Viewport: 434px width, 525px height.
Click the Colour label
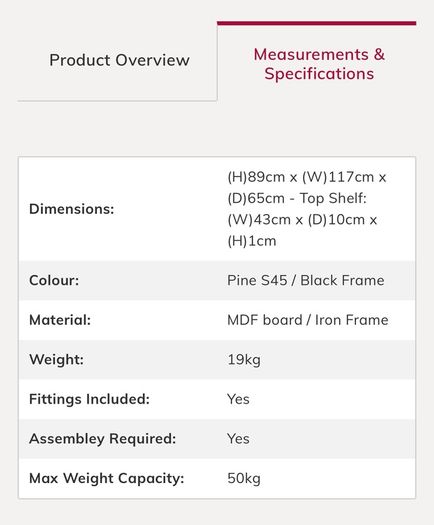[54, 280]
